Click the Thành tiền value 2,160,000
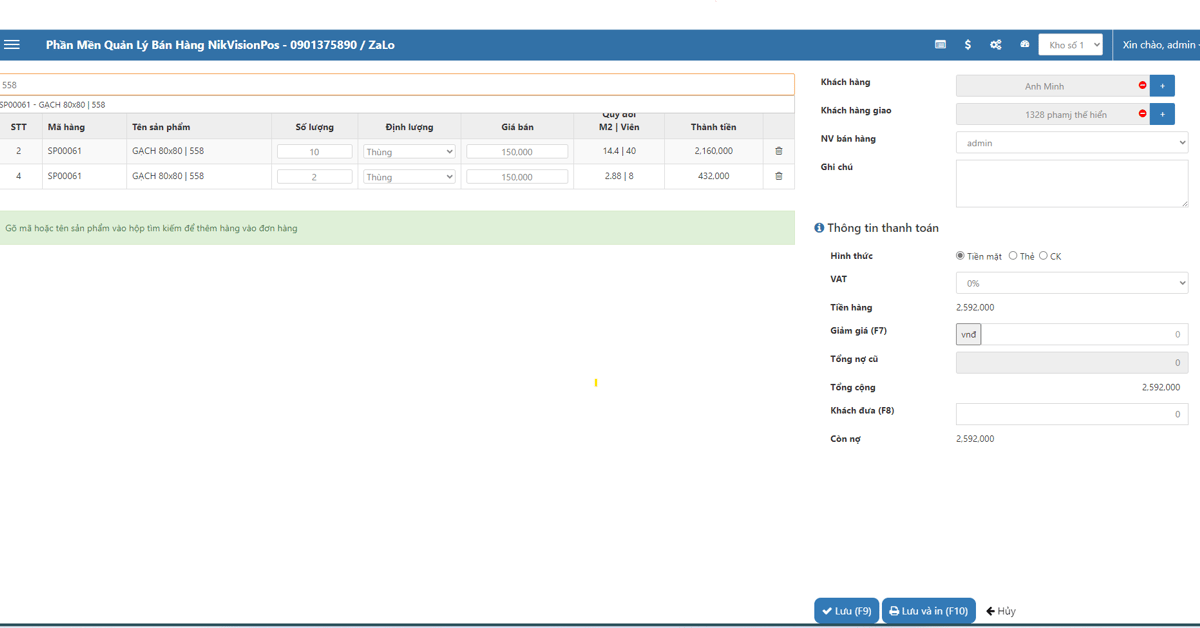The image size is (1200, 628). click(x=713, y=151)
